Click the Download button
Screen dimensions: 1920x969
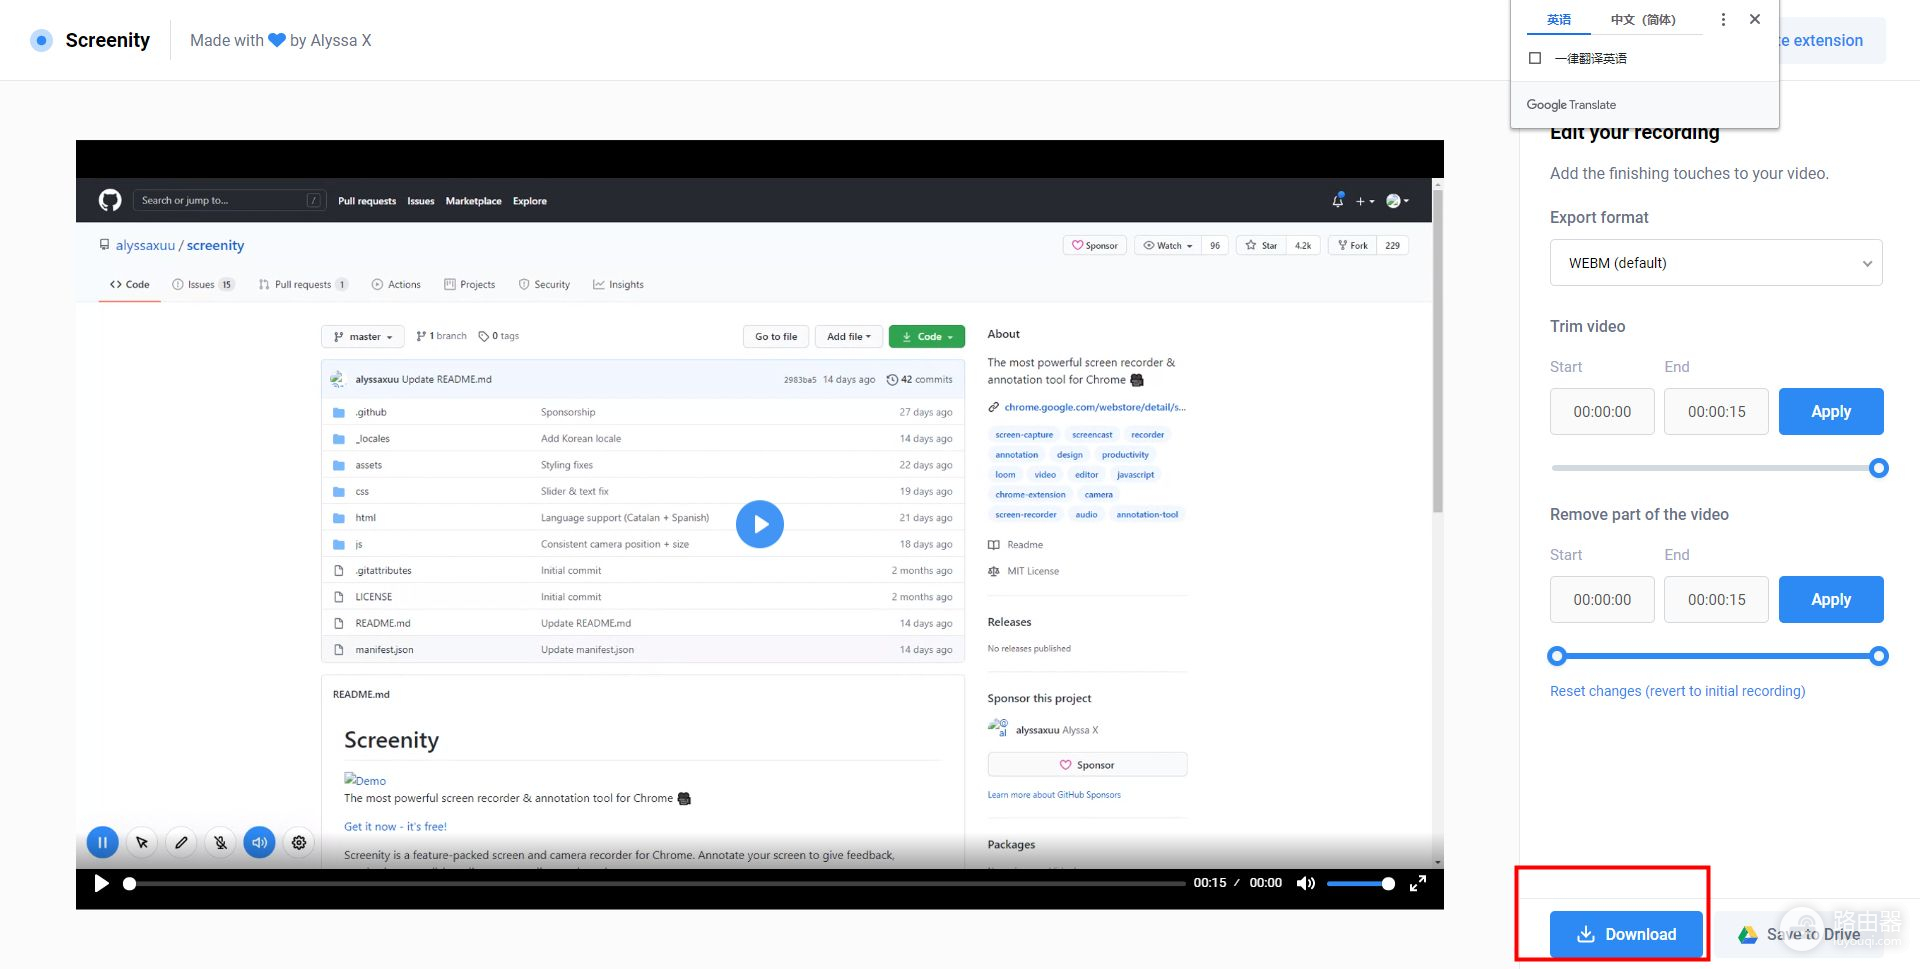pos(1626,934)
